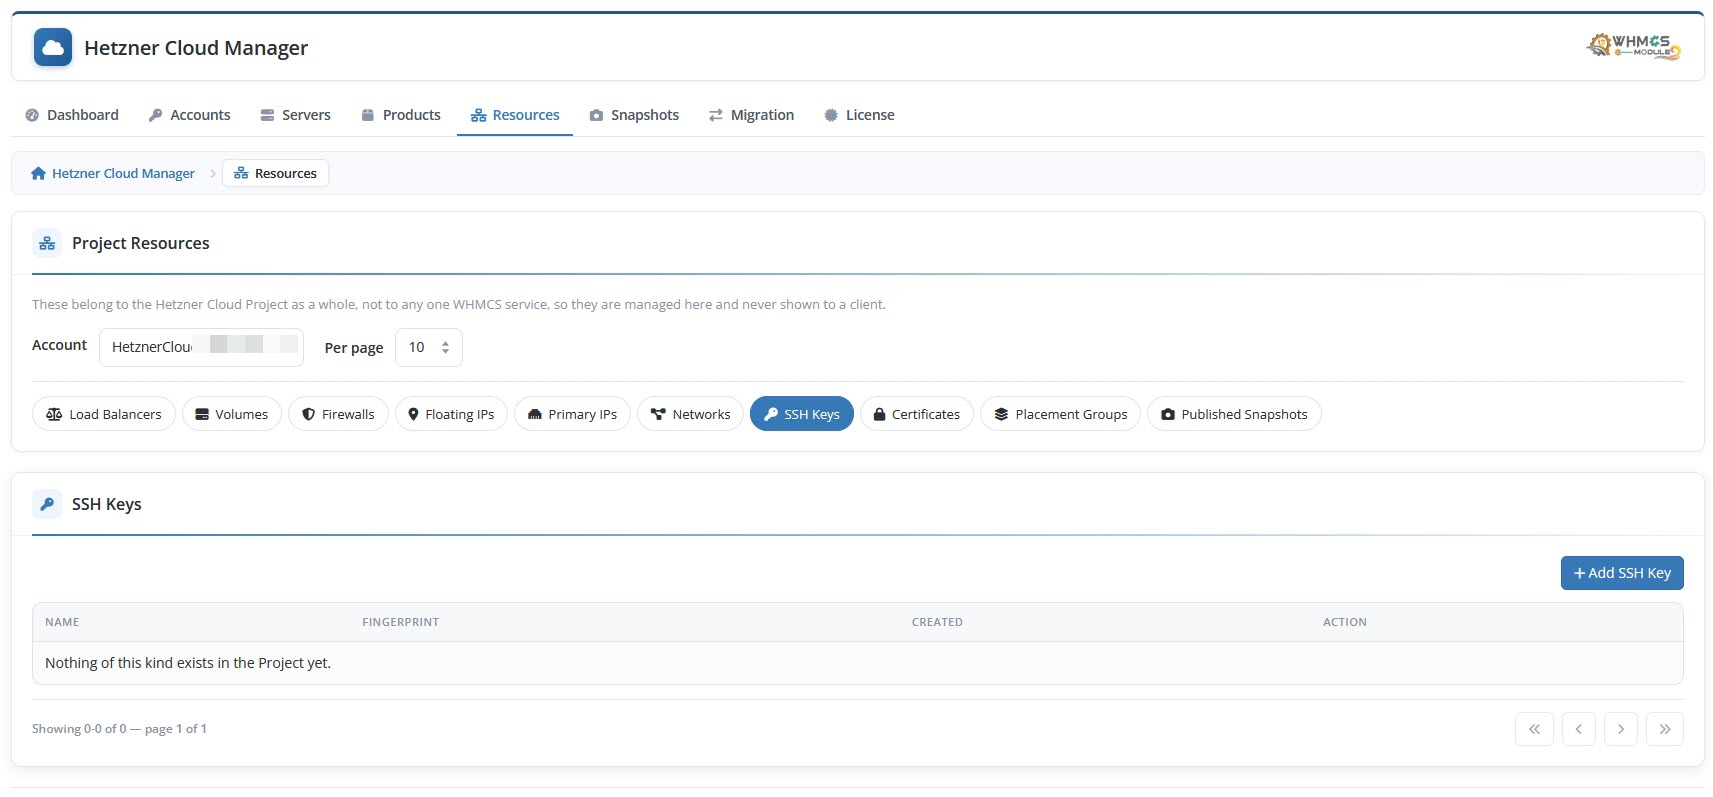Screen dimensions: 1713x797
Task: Select the SSH Keys resource filter
Action: coord(801,414)
